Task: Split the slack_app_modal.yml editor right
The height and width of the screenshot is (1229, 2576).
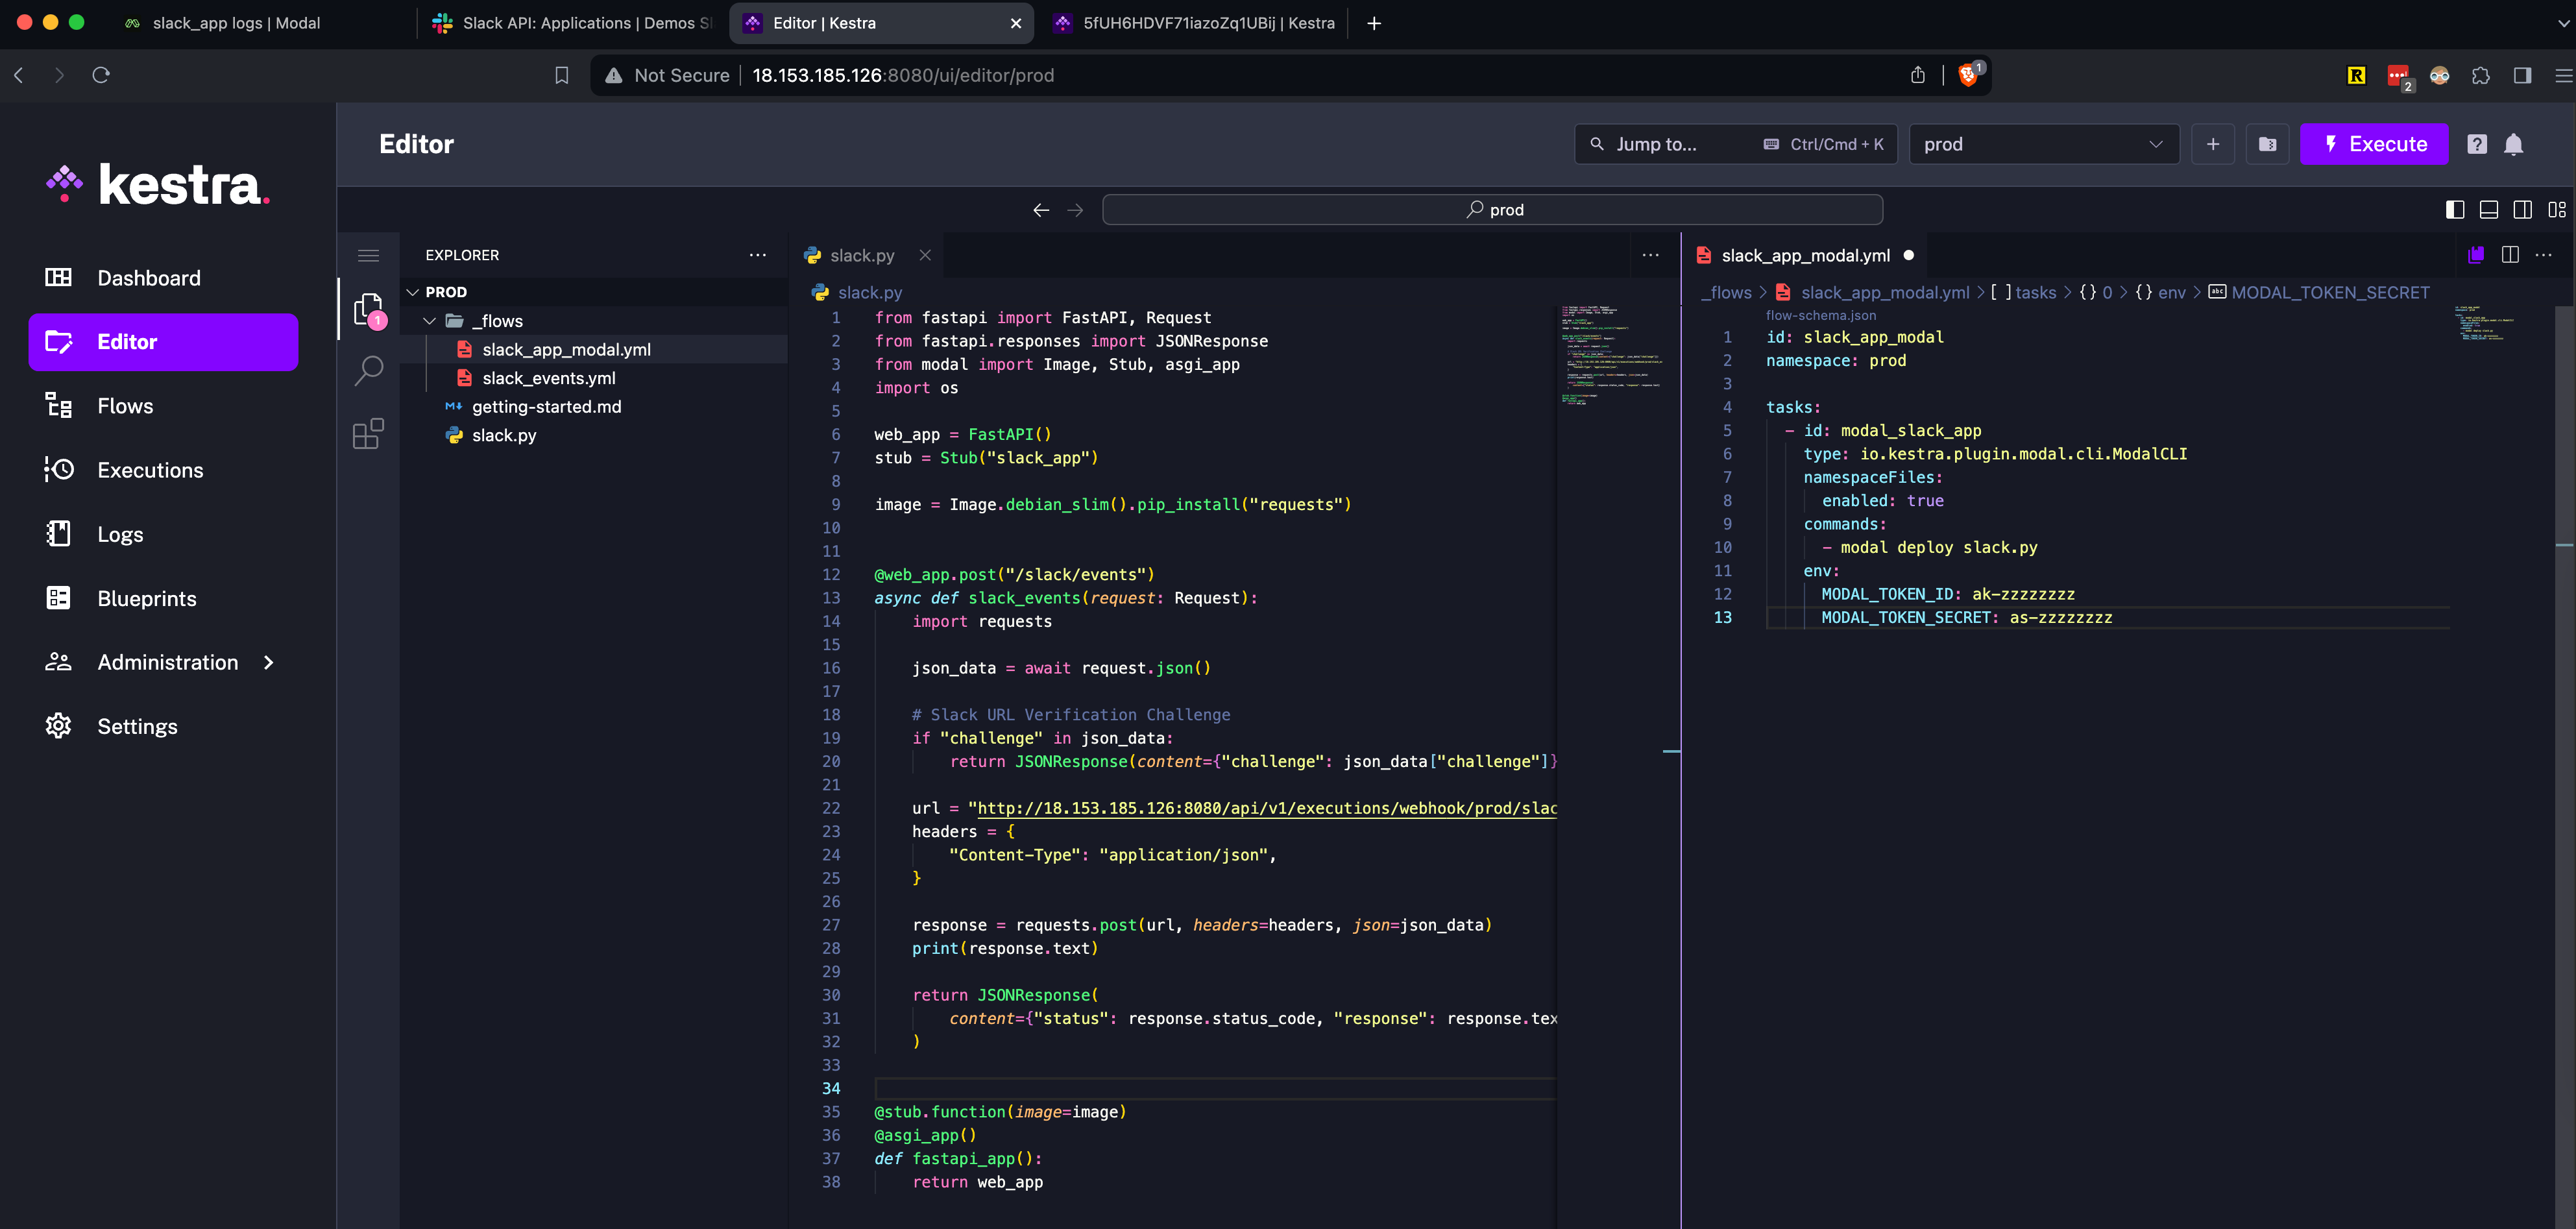Action: [x=2510, y=255]
